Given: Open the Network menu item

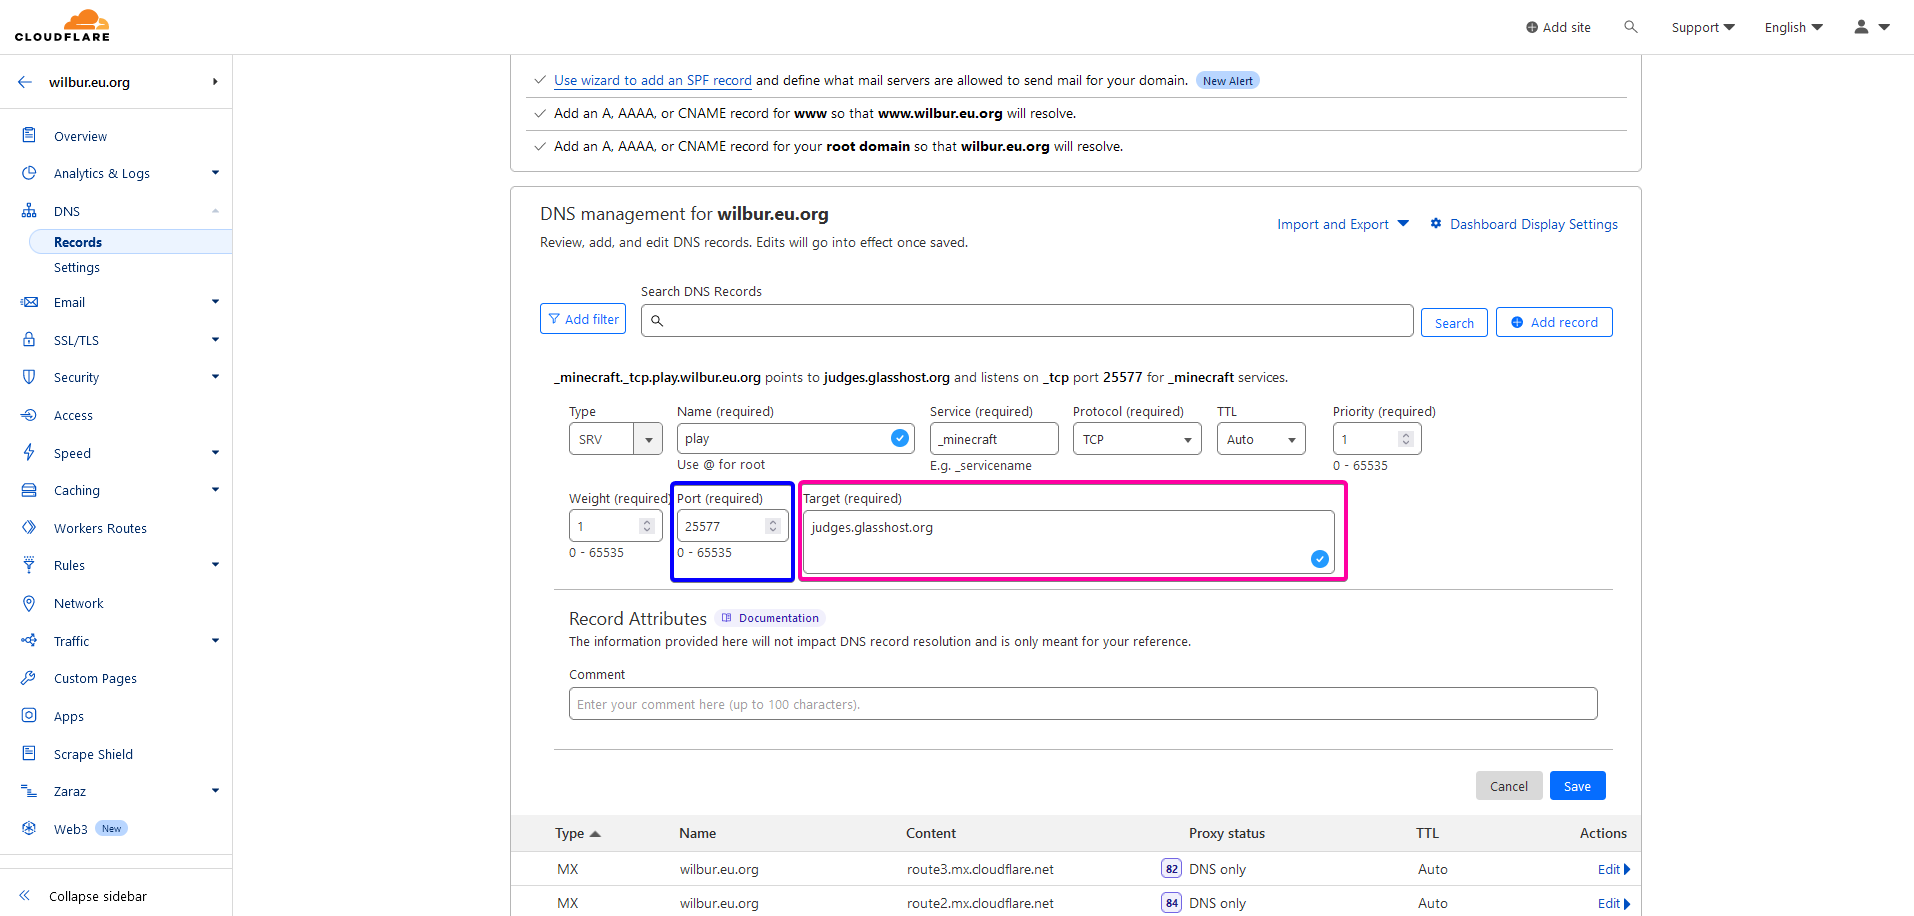Looking at the screenshot, I should [79, 603].
